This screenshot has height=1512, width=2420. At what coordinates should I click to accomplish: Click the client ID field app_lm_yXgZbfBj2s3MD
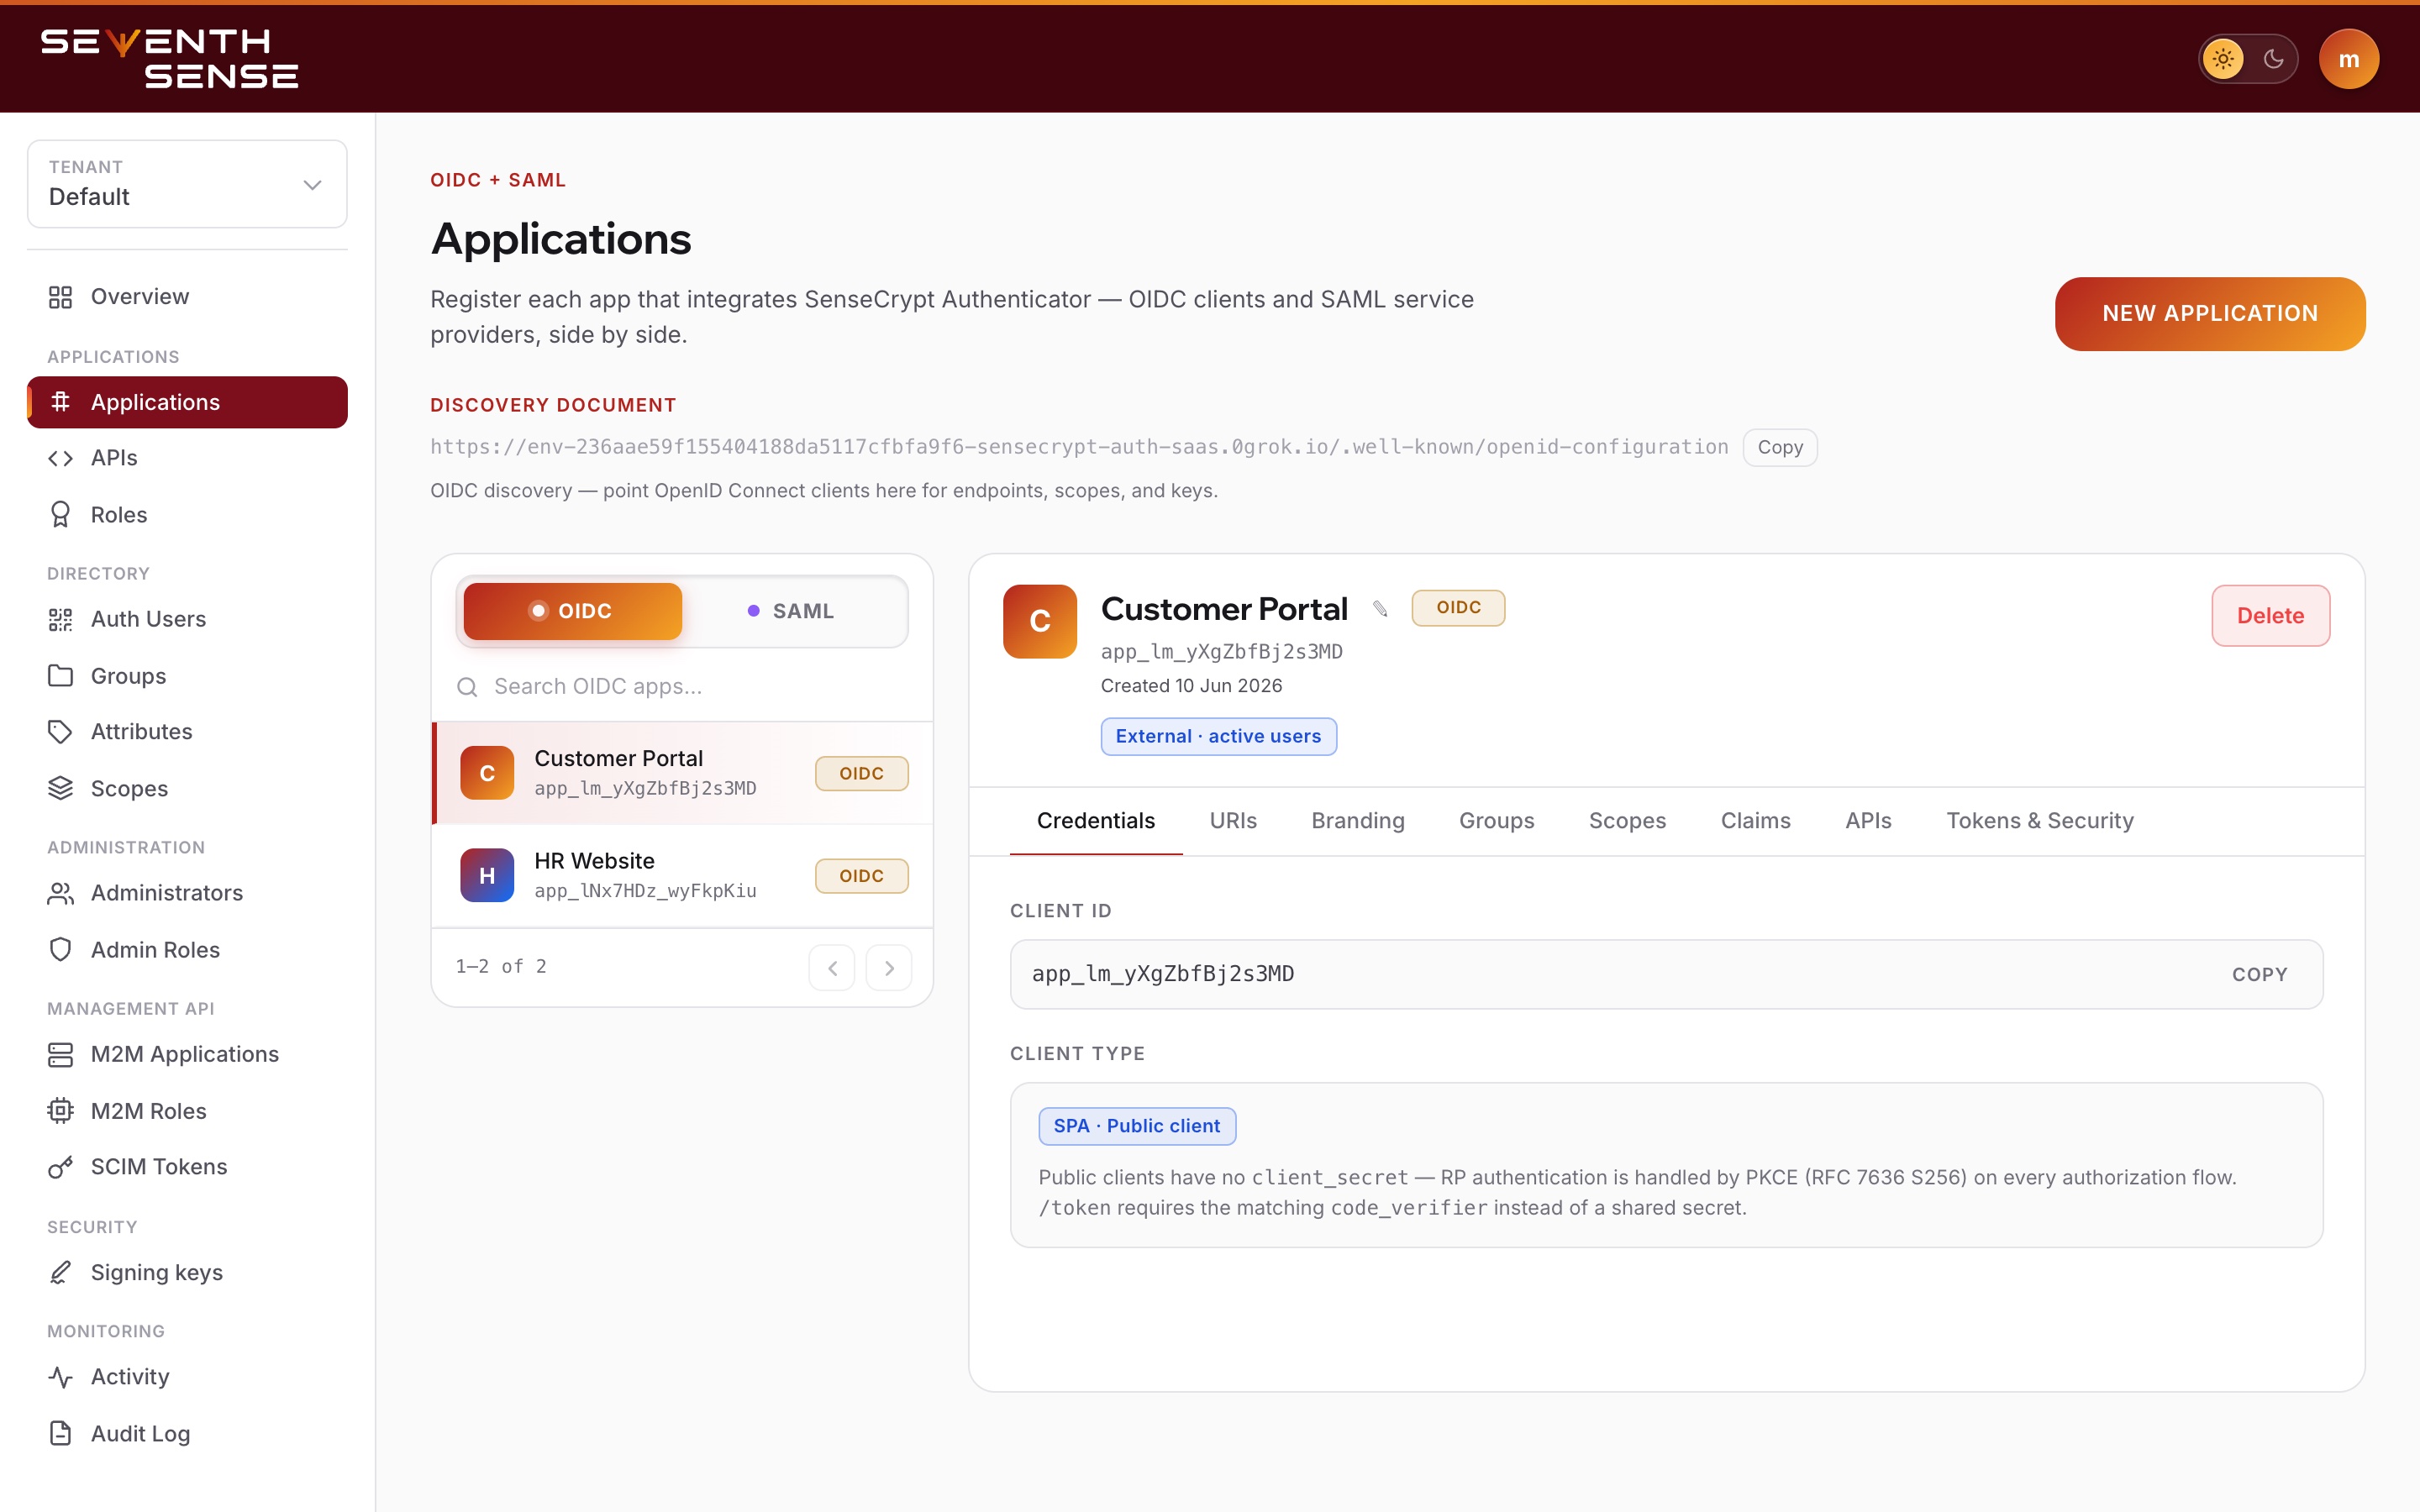(1666, 975)
